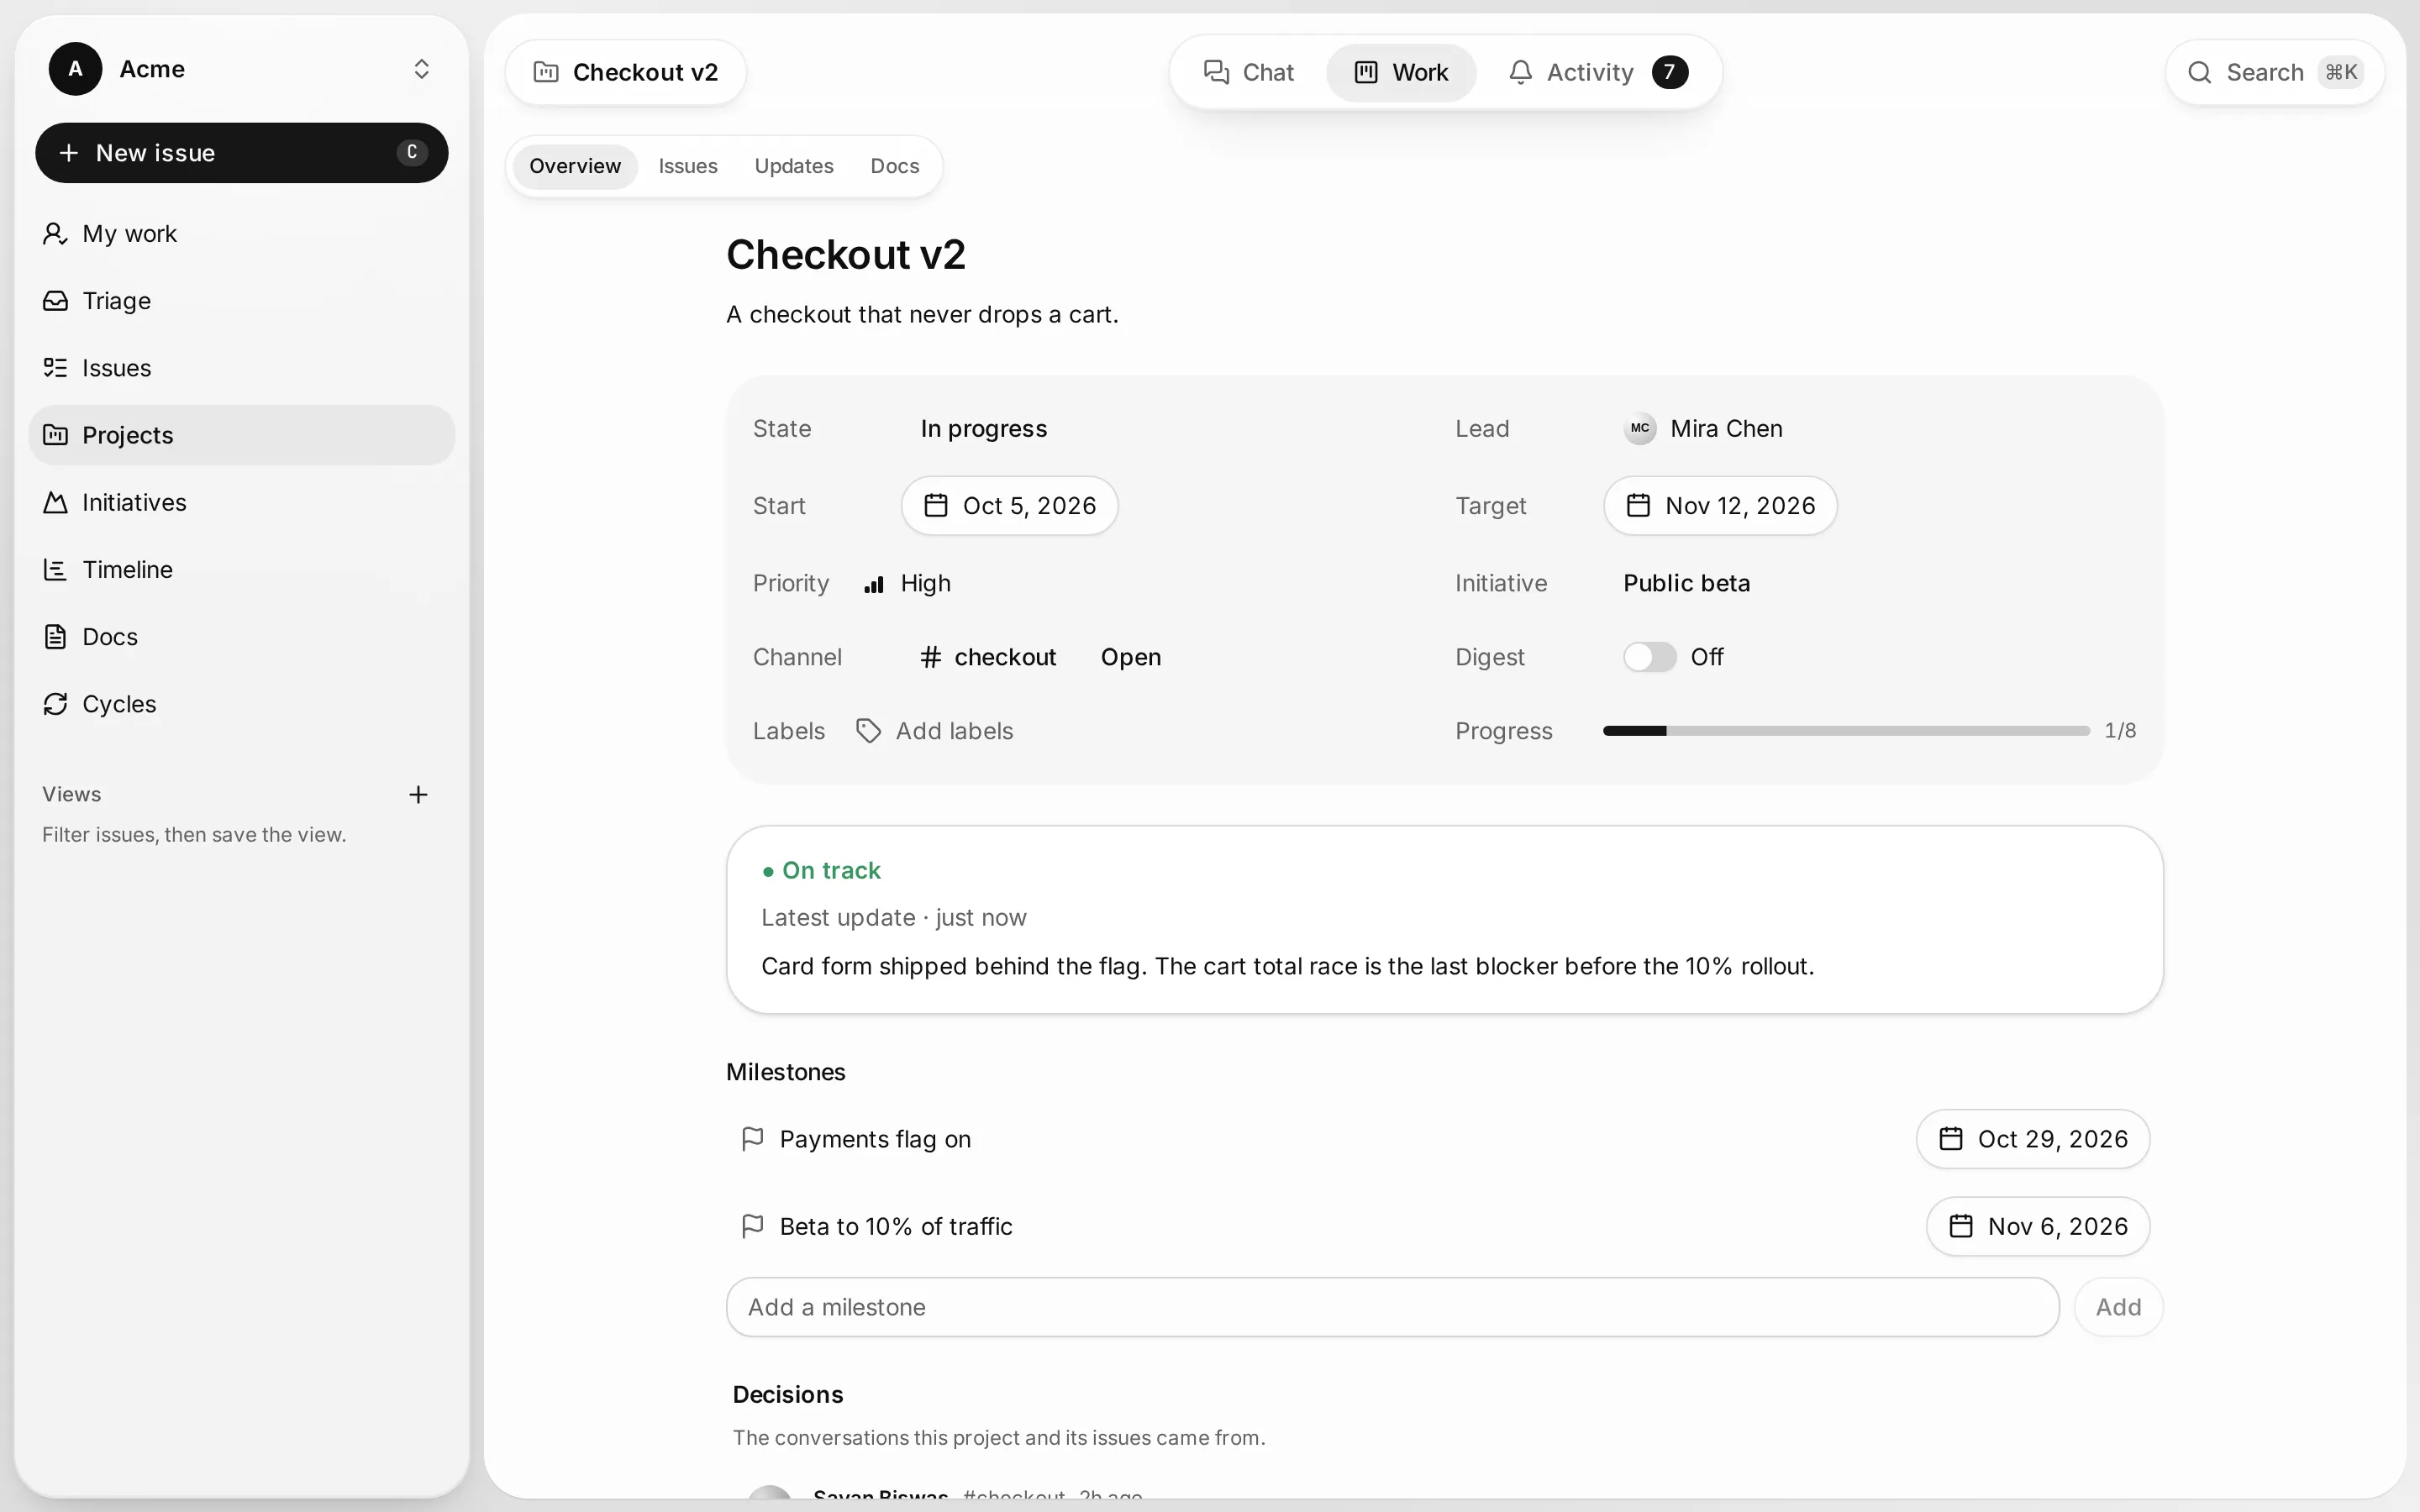Viewport: 2420px width, 1512px height.
Task: Open the project Docs sub-tab
Action: pos(894,166)
